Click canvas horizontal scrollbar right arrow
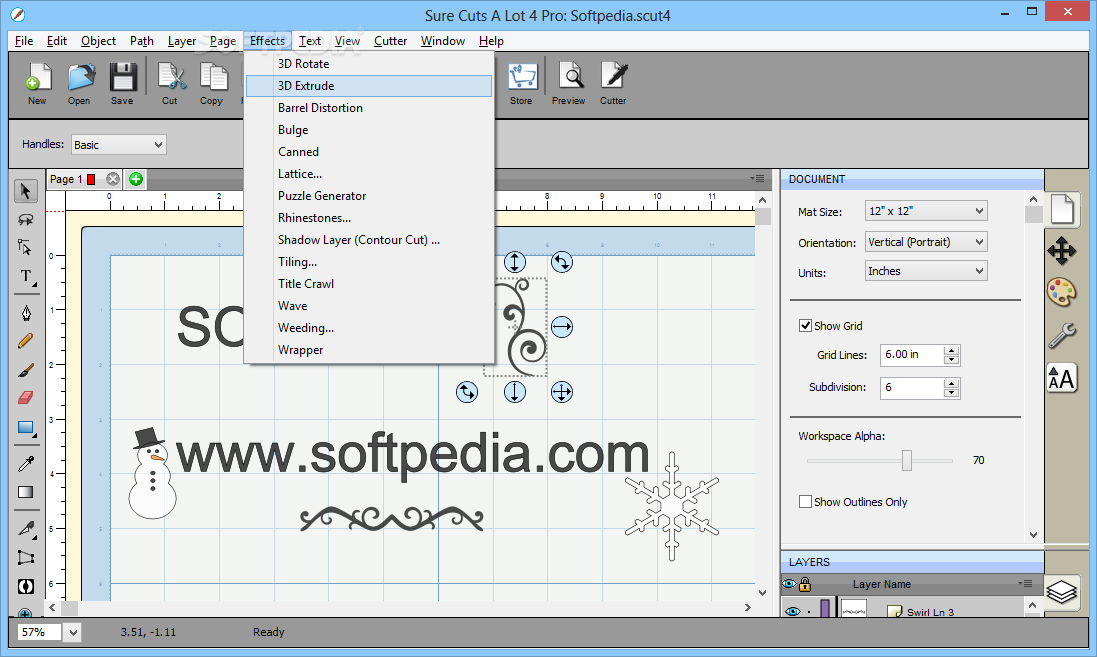Viewport: 1097px width, 657px height. coord(748,607)
